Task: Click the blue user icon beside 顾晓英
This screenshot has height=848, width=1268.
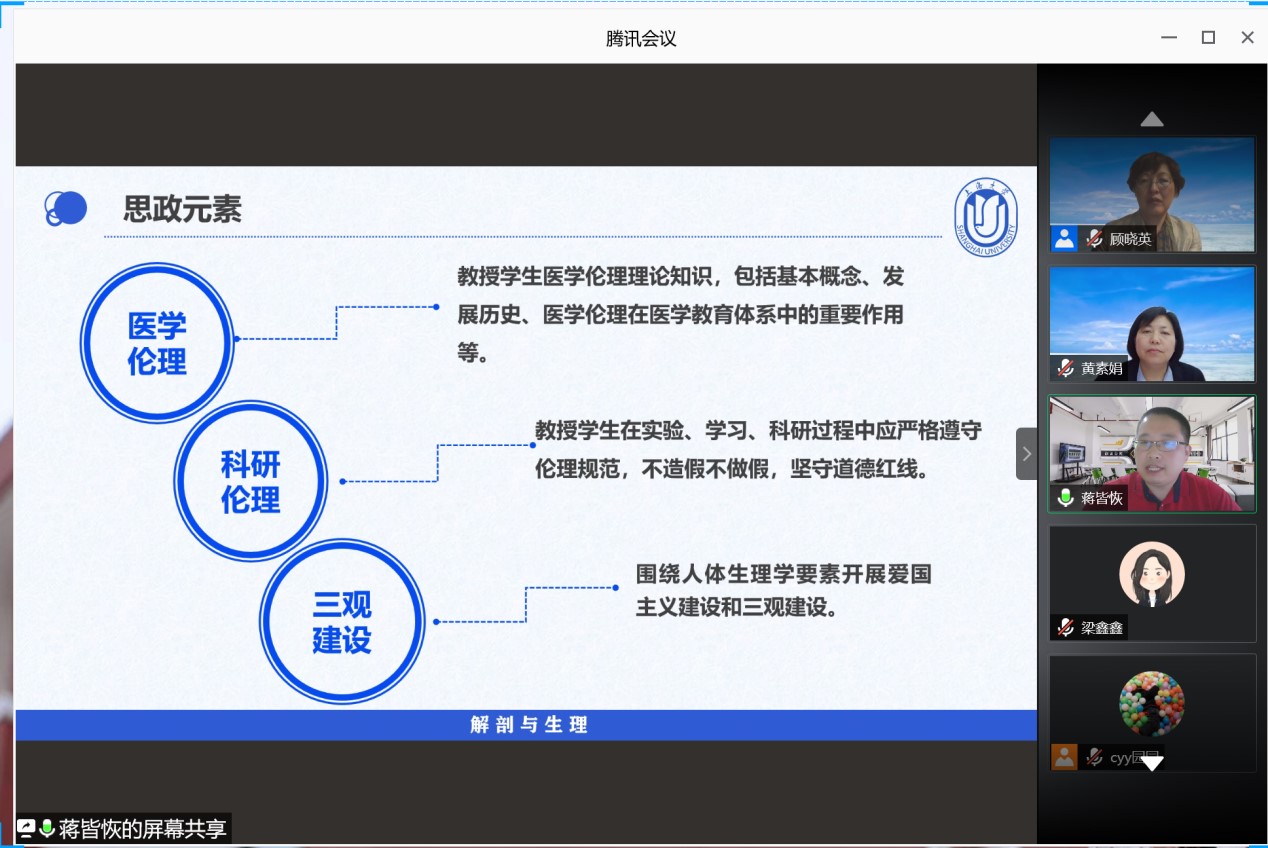Action: click(1064, 239)
